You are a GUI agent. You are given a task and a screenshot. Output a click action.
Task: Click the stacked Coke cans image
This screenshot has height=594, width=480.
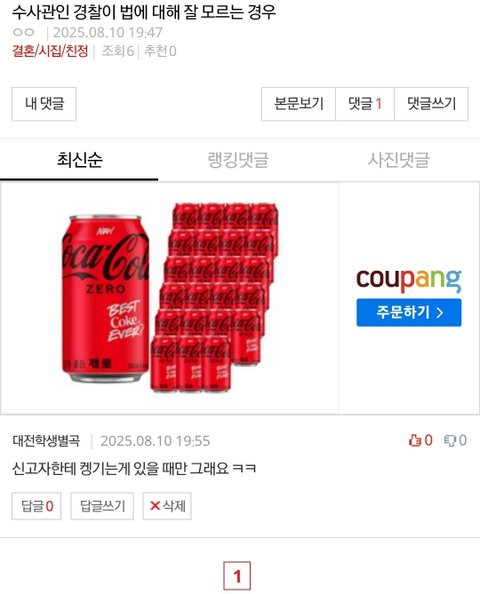(x=214, y=297)
